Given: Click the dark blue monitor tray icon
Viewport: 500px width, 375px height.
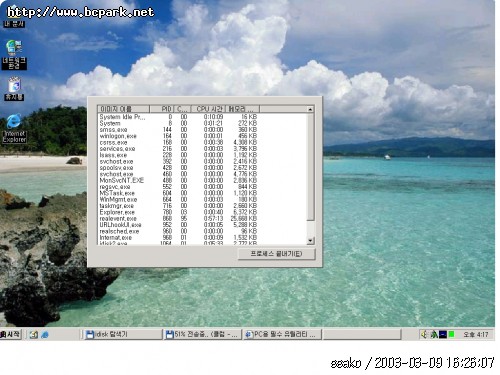Looking at the screenshot, I should click(443, 334).
